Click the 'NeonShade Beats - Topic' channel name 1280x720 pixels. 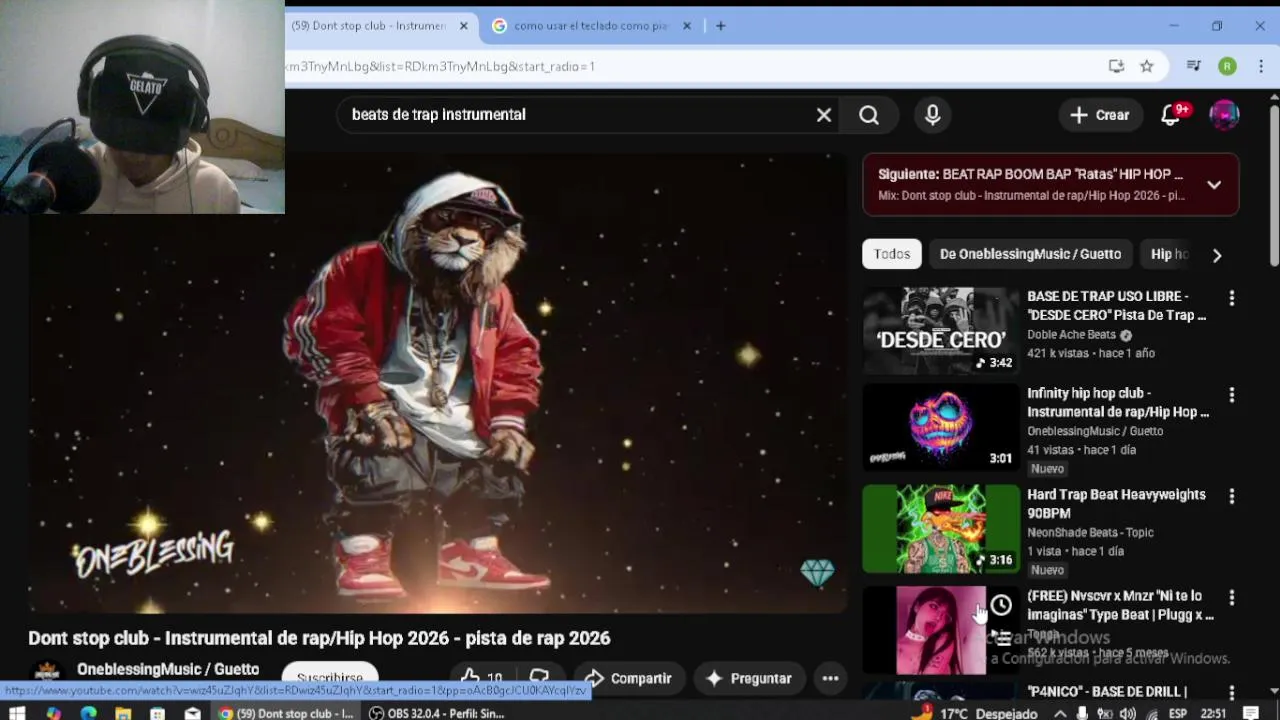point(1090,533)
